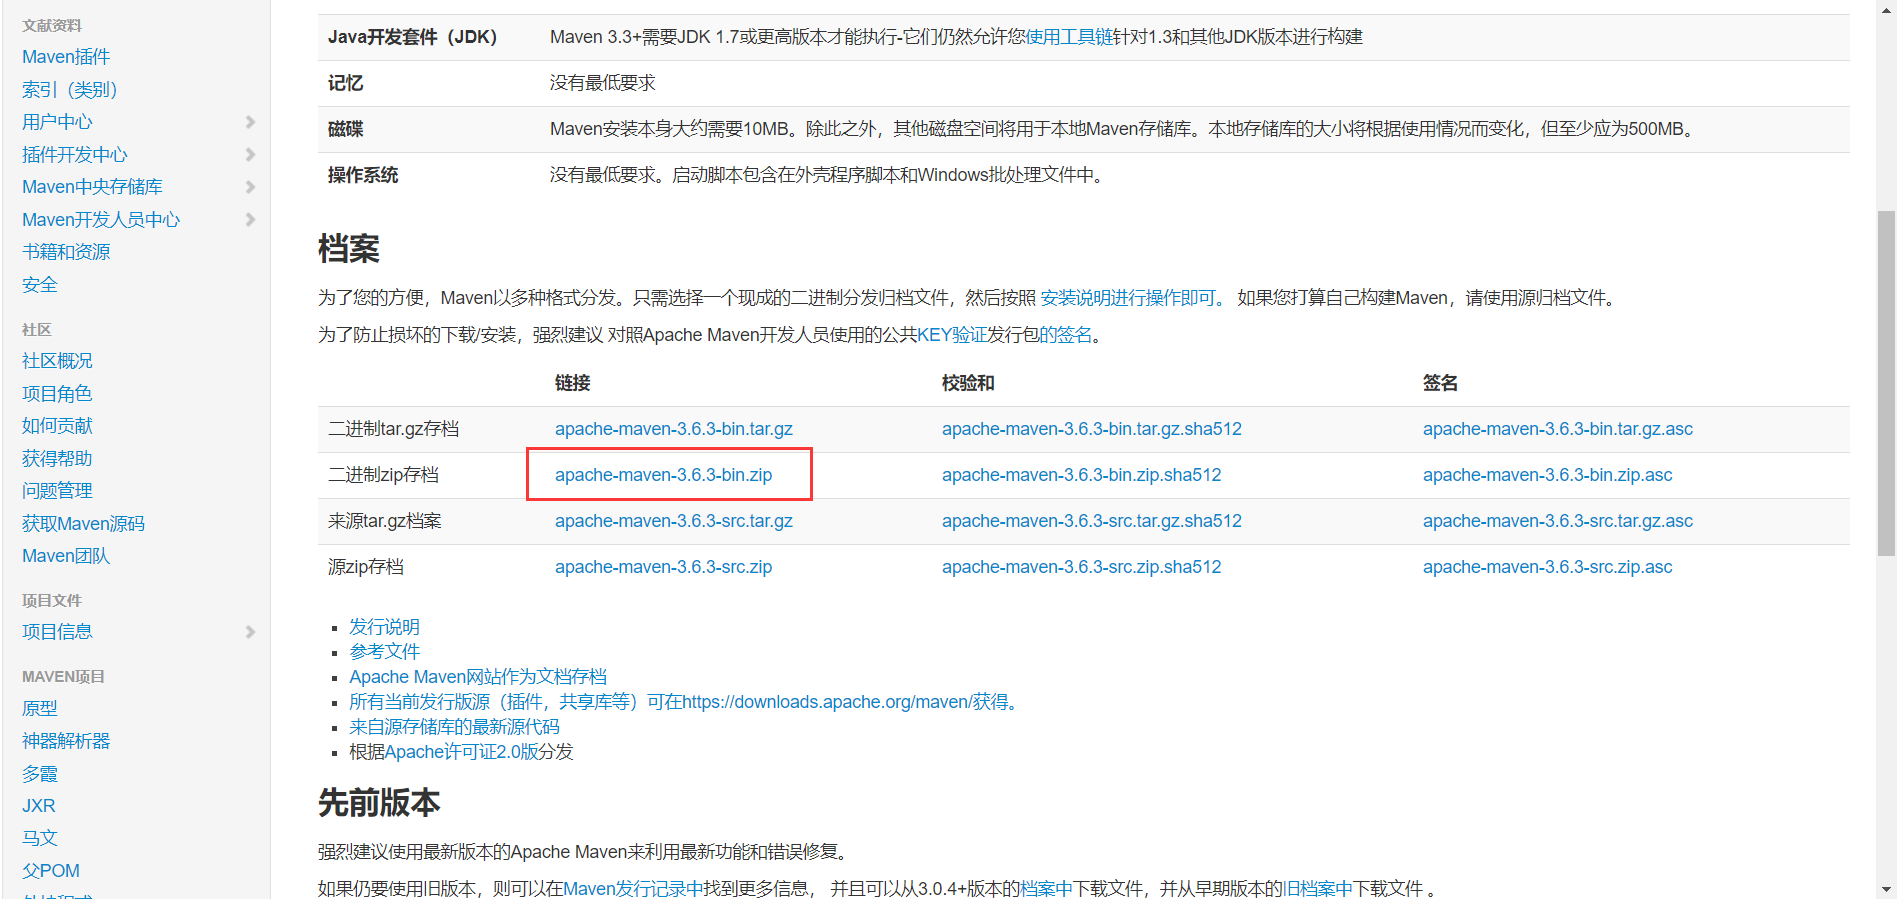Open the 原型 sidebar link
This screenshot has width=1897, height=899.
(40, 708)
